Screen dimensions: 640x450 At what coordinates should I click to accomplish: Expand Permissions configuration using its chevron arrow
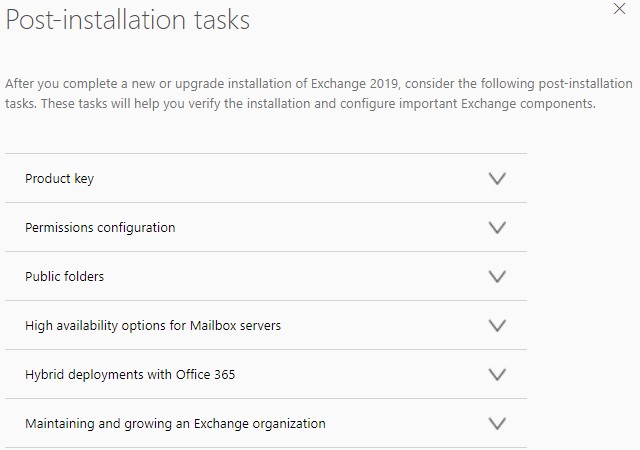click(497, 228)
